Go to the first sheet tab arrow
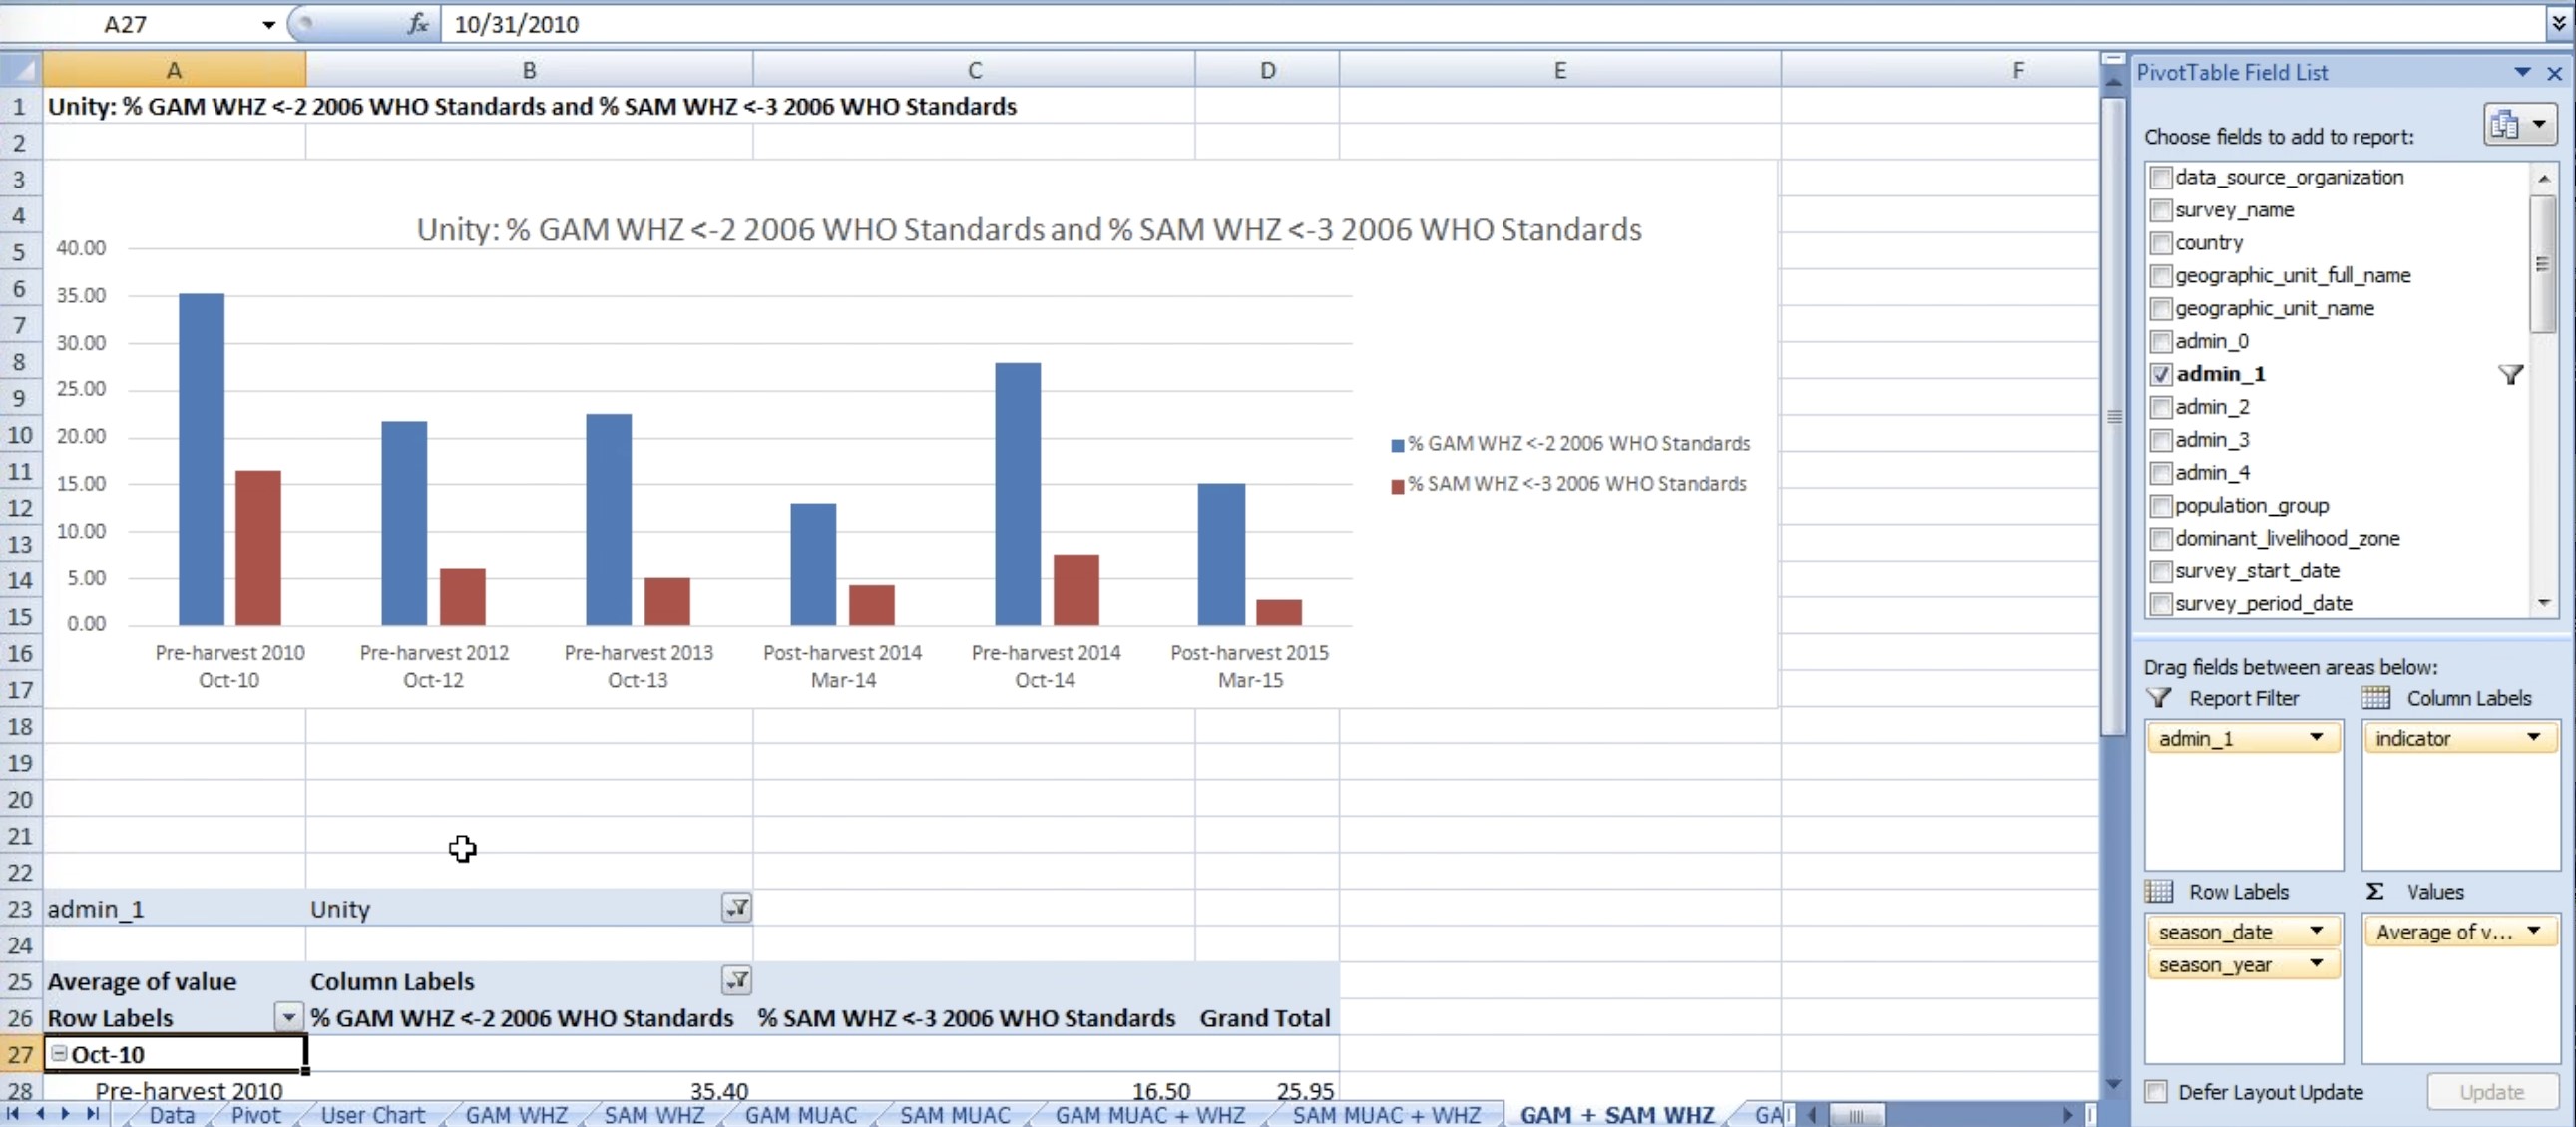2576x1127 pixels. tap(13, 1114)
